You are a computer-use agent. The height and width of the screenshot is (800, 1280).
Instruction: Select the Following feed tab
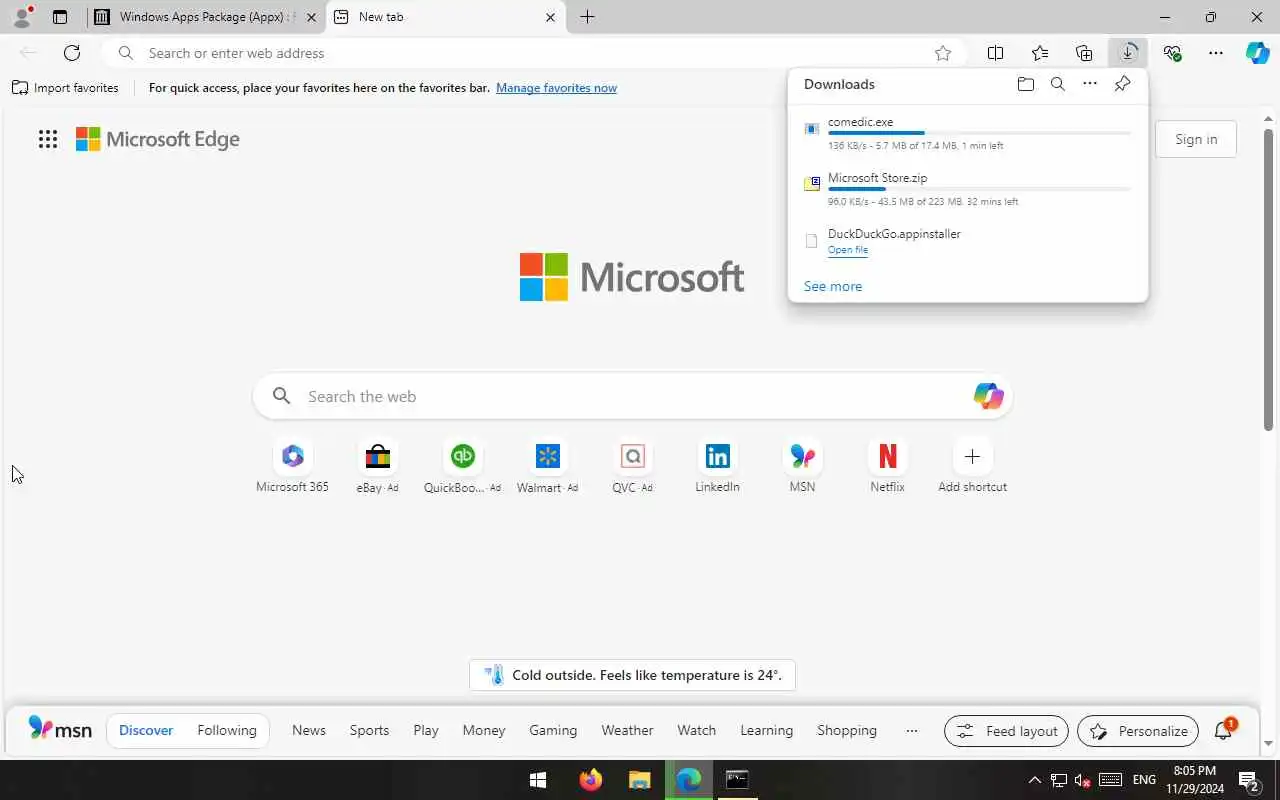(x=227, y=730)
